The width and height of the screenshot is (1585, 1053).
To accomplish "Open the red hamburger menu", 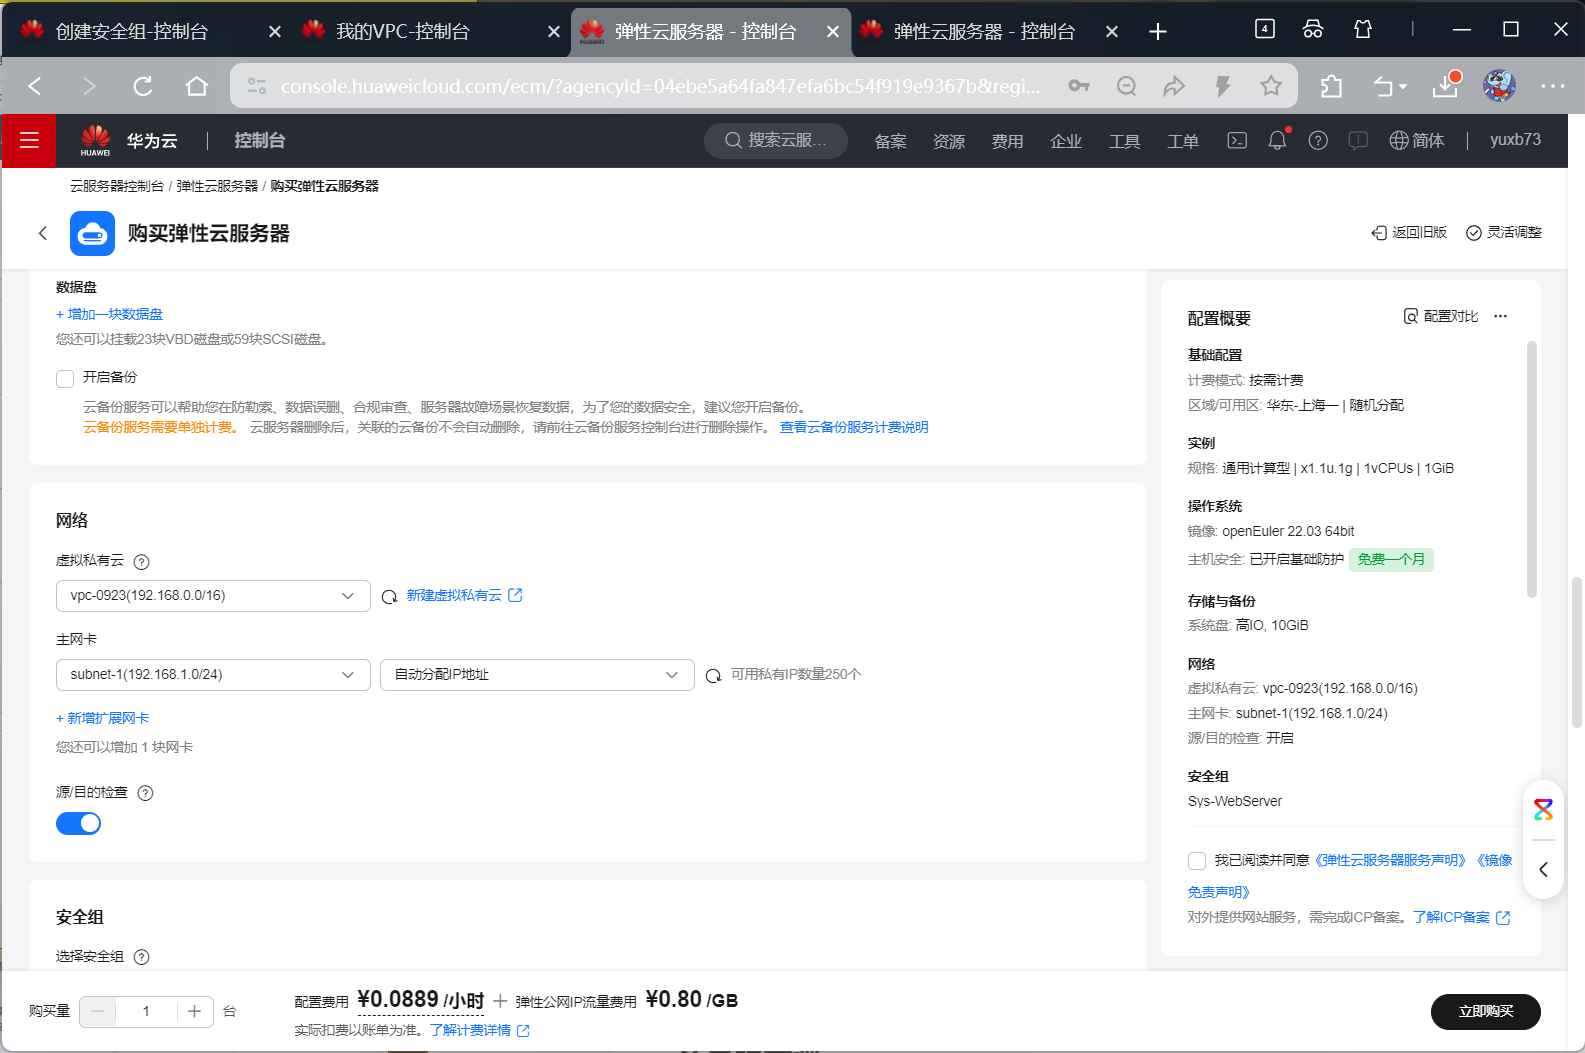I will pyautogui.click(x=29, y=140).
